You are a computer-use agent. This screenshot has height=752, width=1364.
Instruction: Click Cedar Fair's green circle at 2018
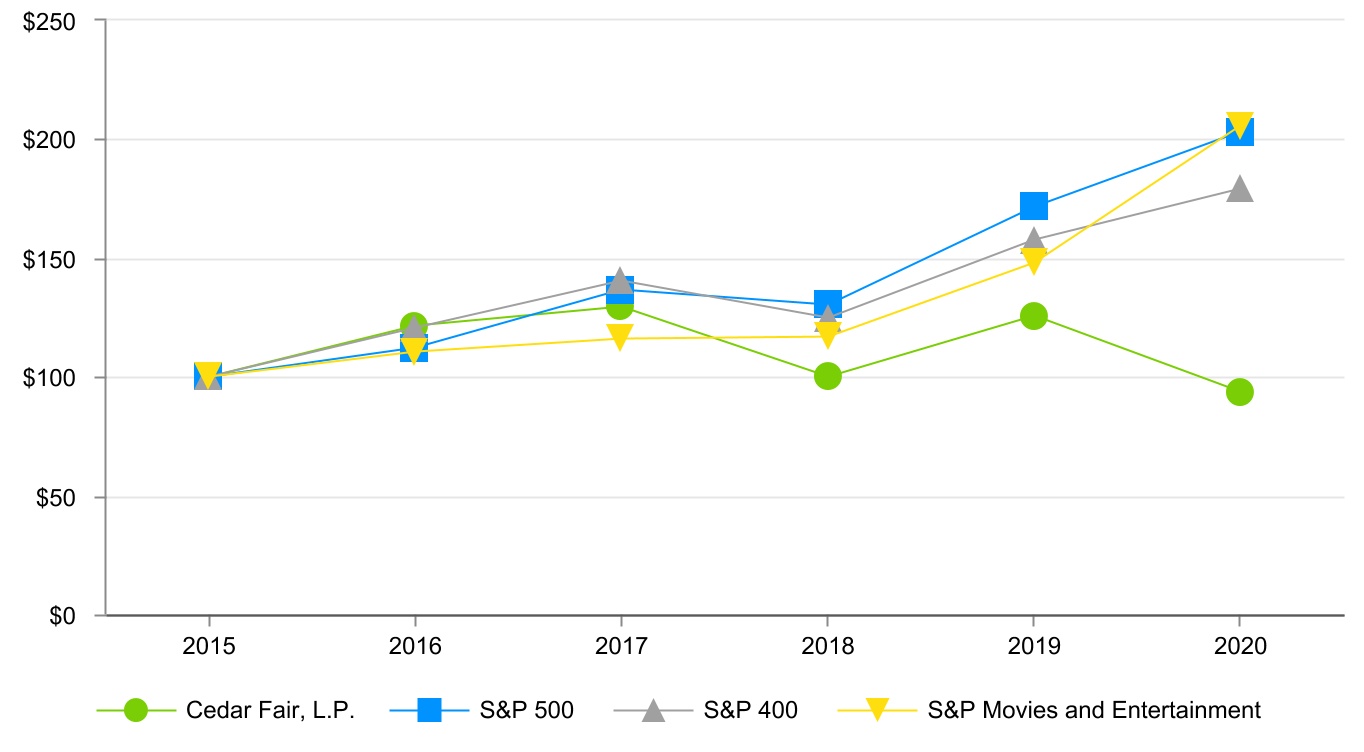tap(827, 376)
